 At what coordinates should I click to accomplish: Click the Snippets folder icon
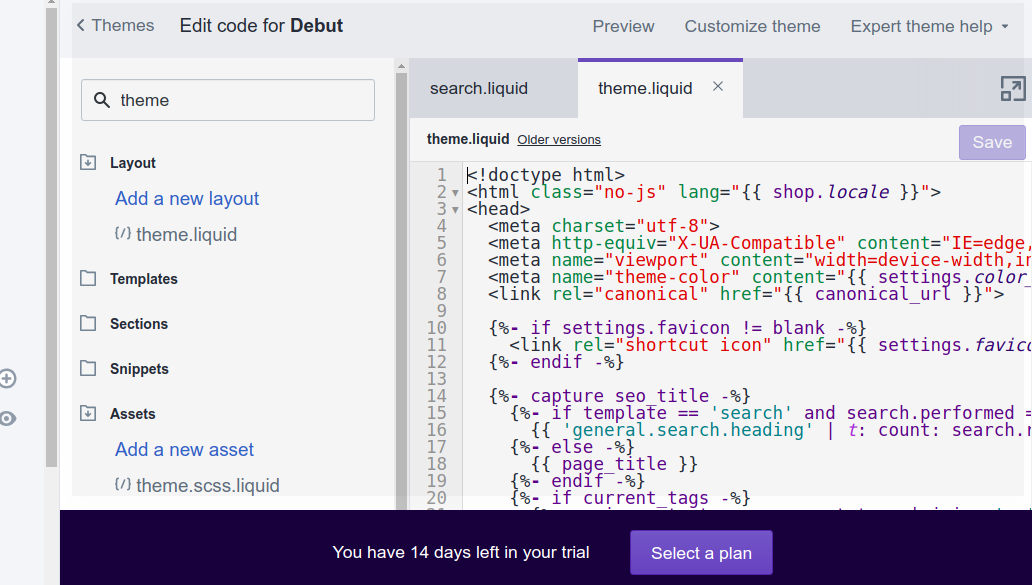tap(89, 368)
